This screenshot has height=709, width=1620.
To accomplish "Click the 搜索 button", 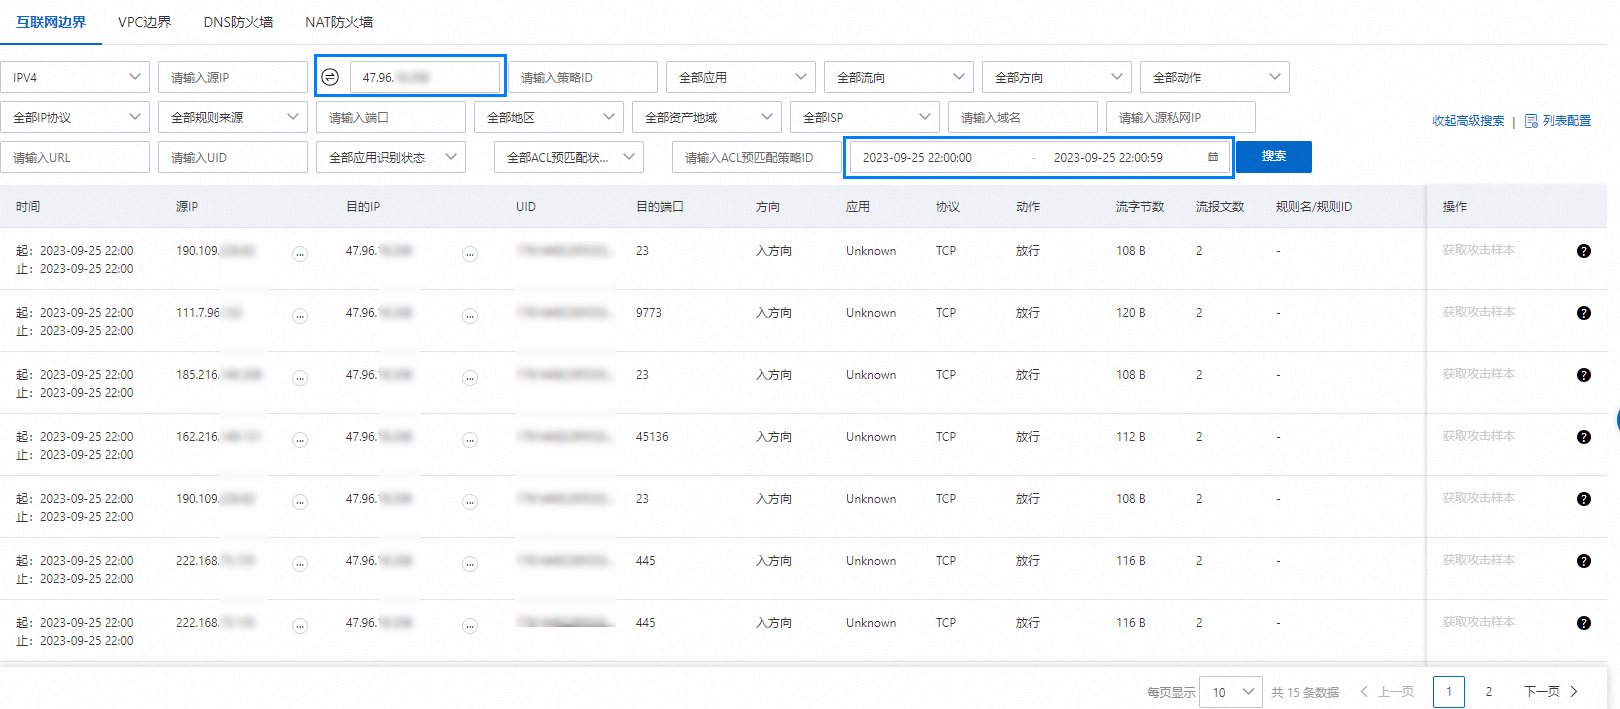I will 1274,156.
